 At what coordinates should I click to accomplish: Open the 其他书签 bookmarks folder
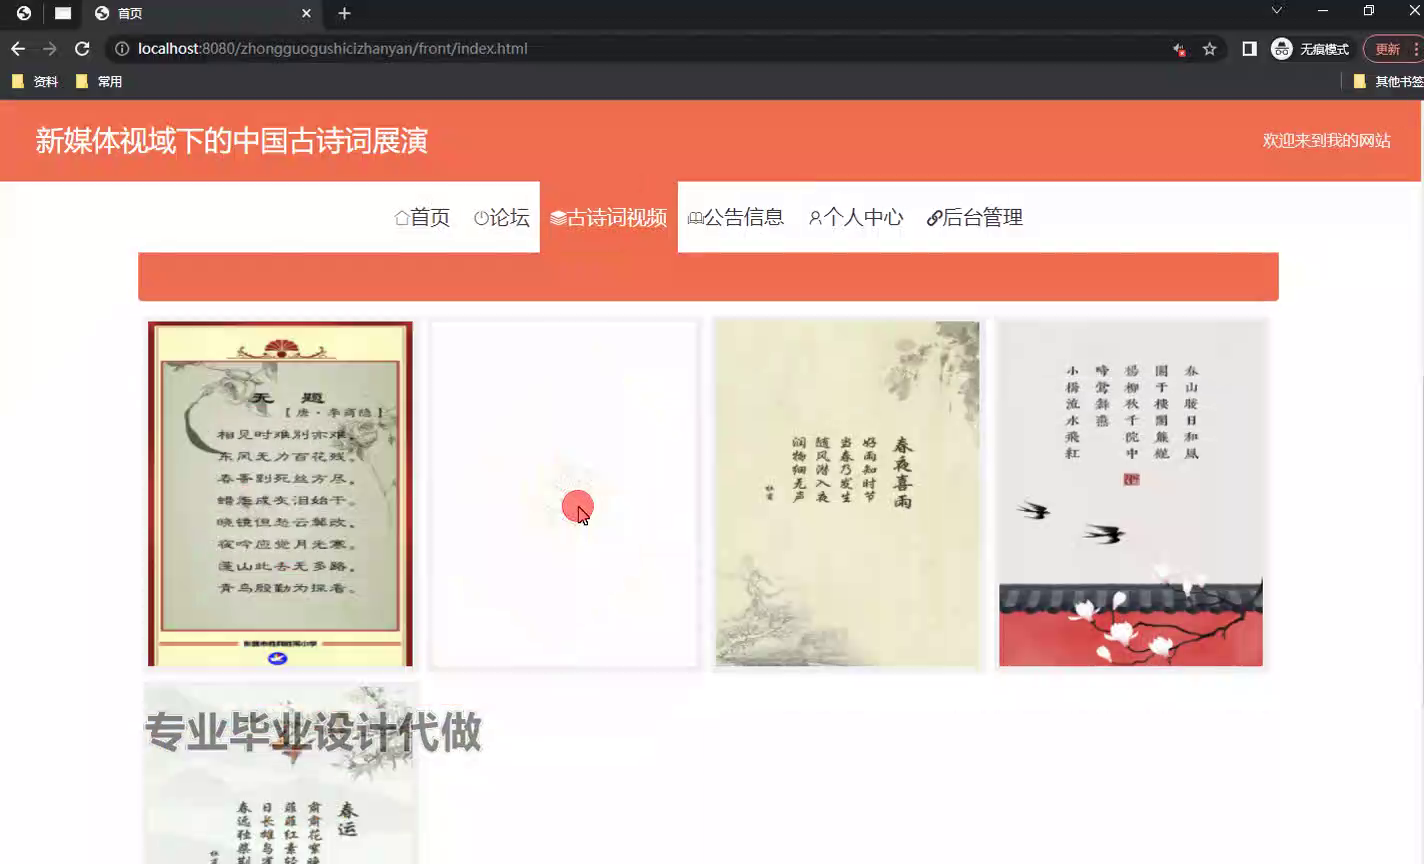coord(1388,81)
